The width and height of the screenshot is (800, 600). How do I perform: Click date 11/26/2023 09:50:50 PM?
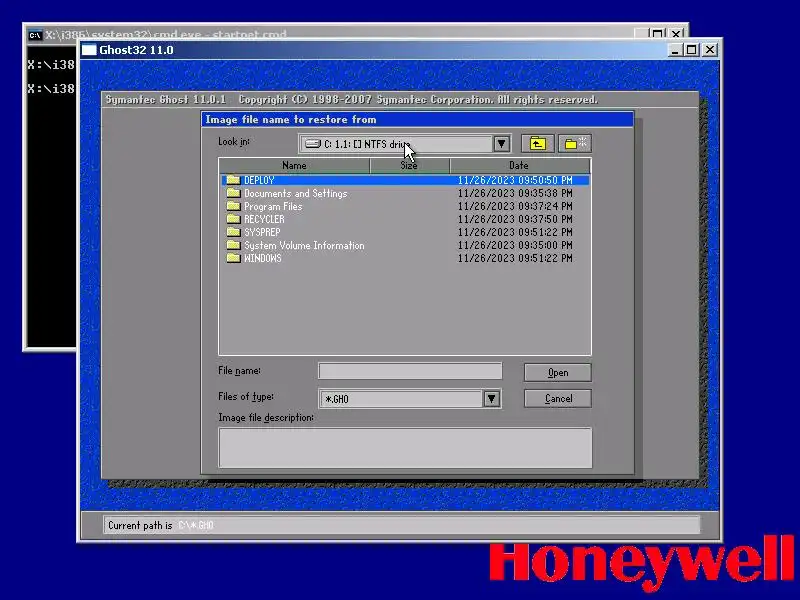pyautogui.click(x=515, y=180)
